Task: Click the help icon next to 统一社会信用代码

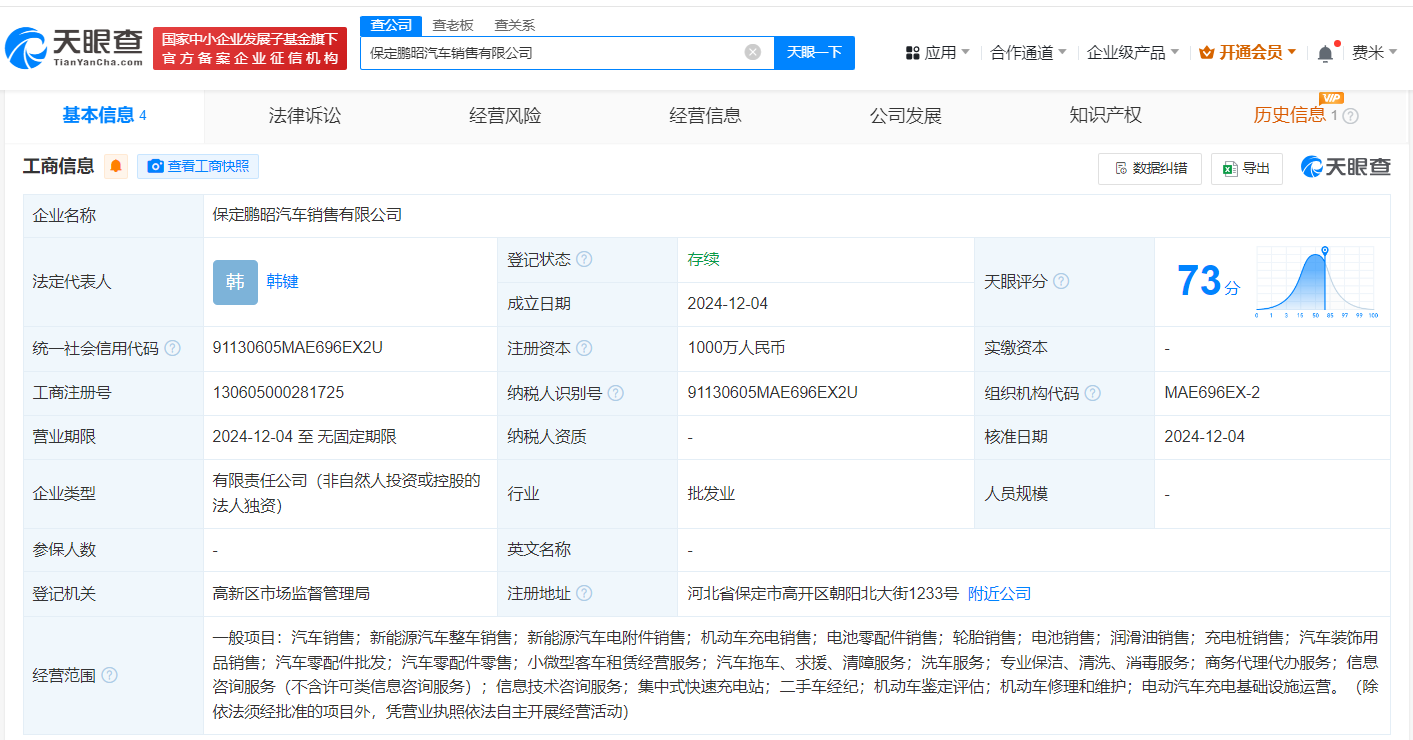Action: point(172,348)
